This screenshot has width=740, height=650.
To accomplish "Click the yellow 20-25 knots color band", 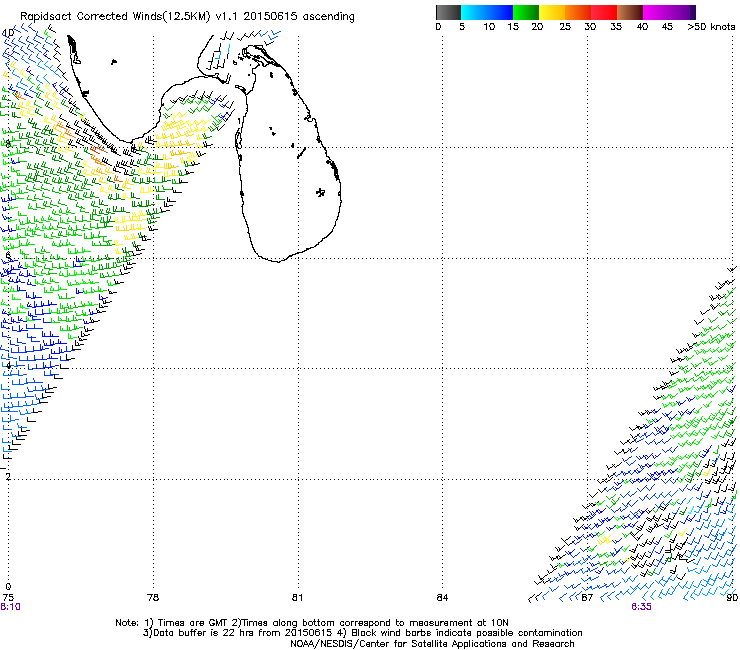I will (552, 12).
